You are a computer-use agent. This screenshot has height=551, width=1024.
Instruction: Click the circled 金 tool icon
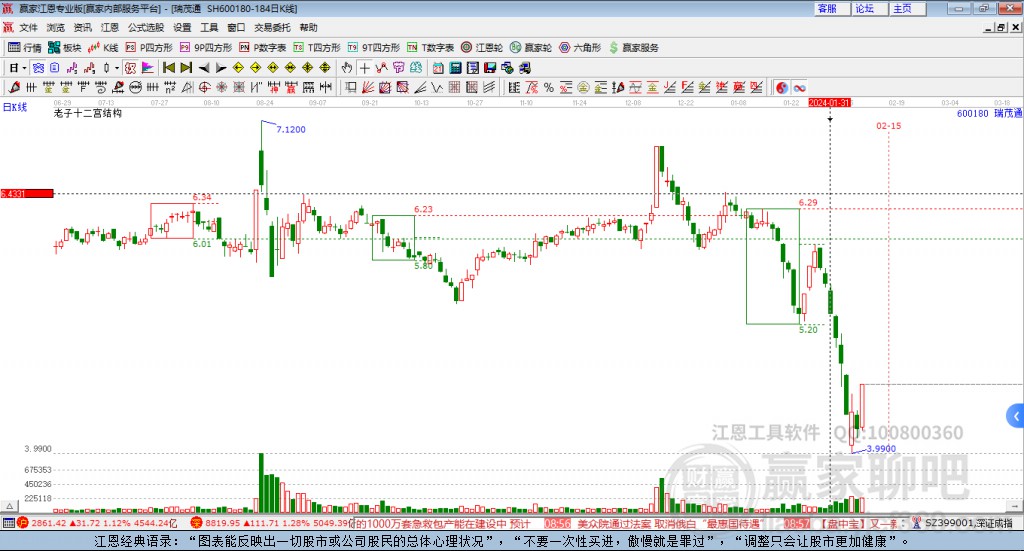583,87
